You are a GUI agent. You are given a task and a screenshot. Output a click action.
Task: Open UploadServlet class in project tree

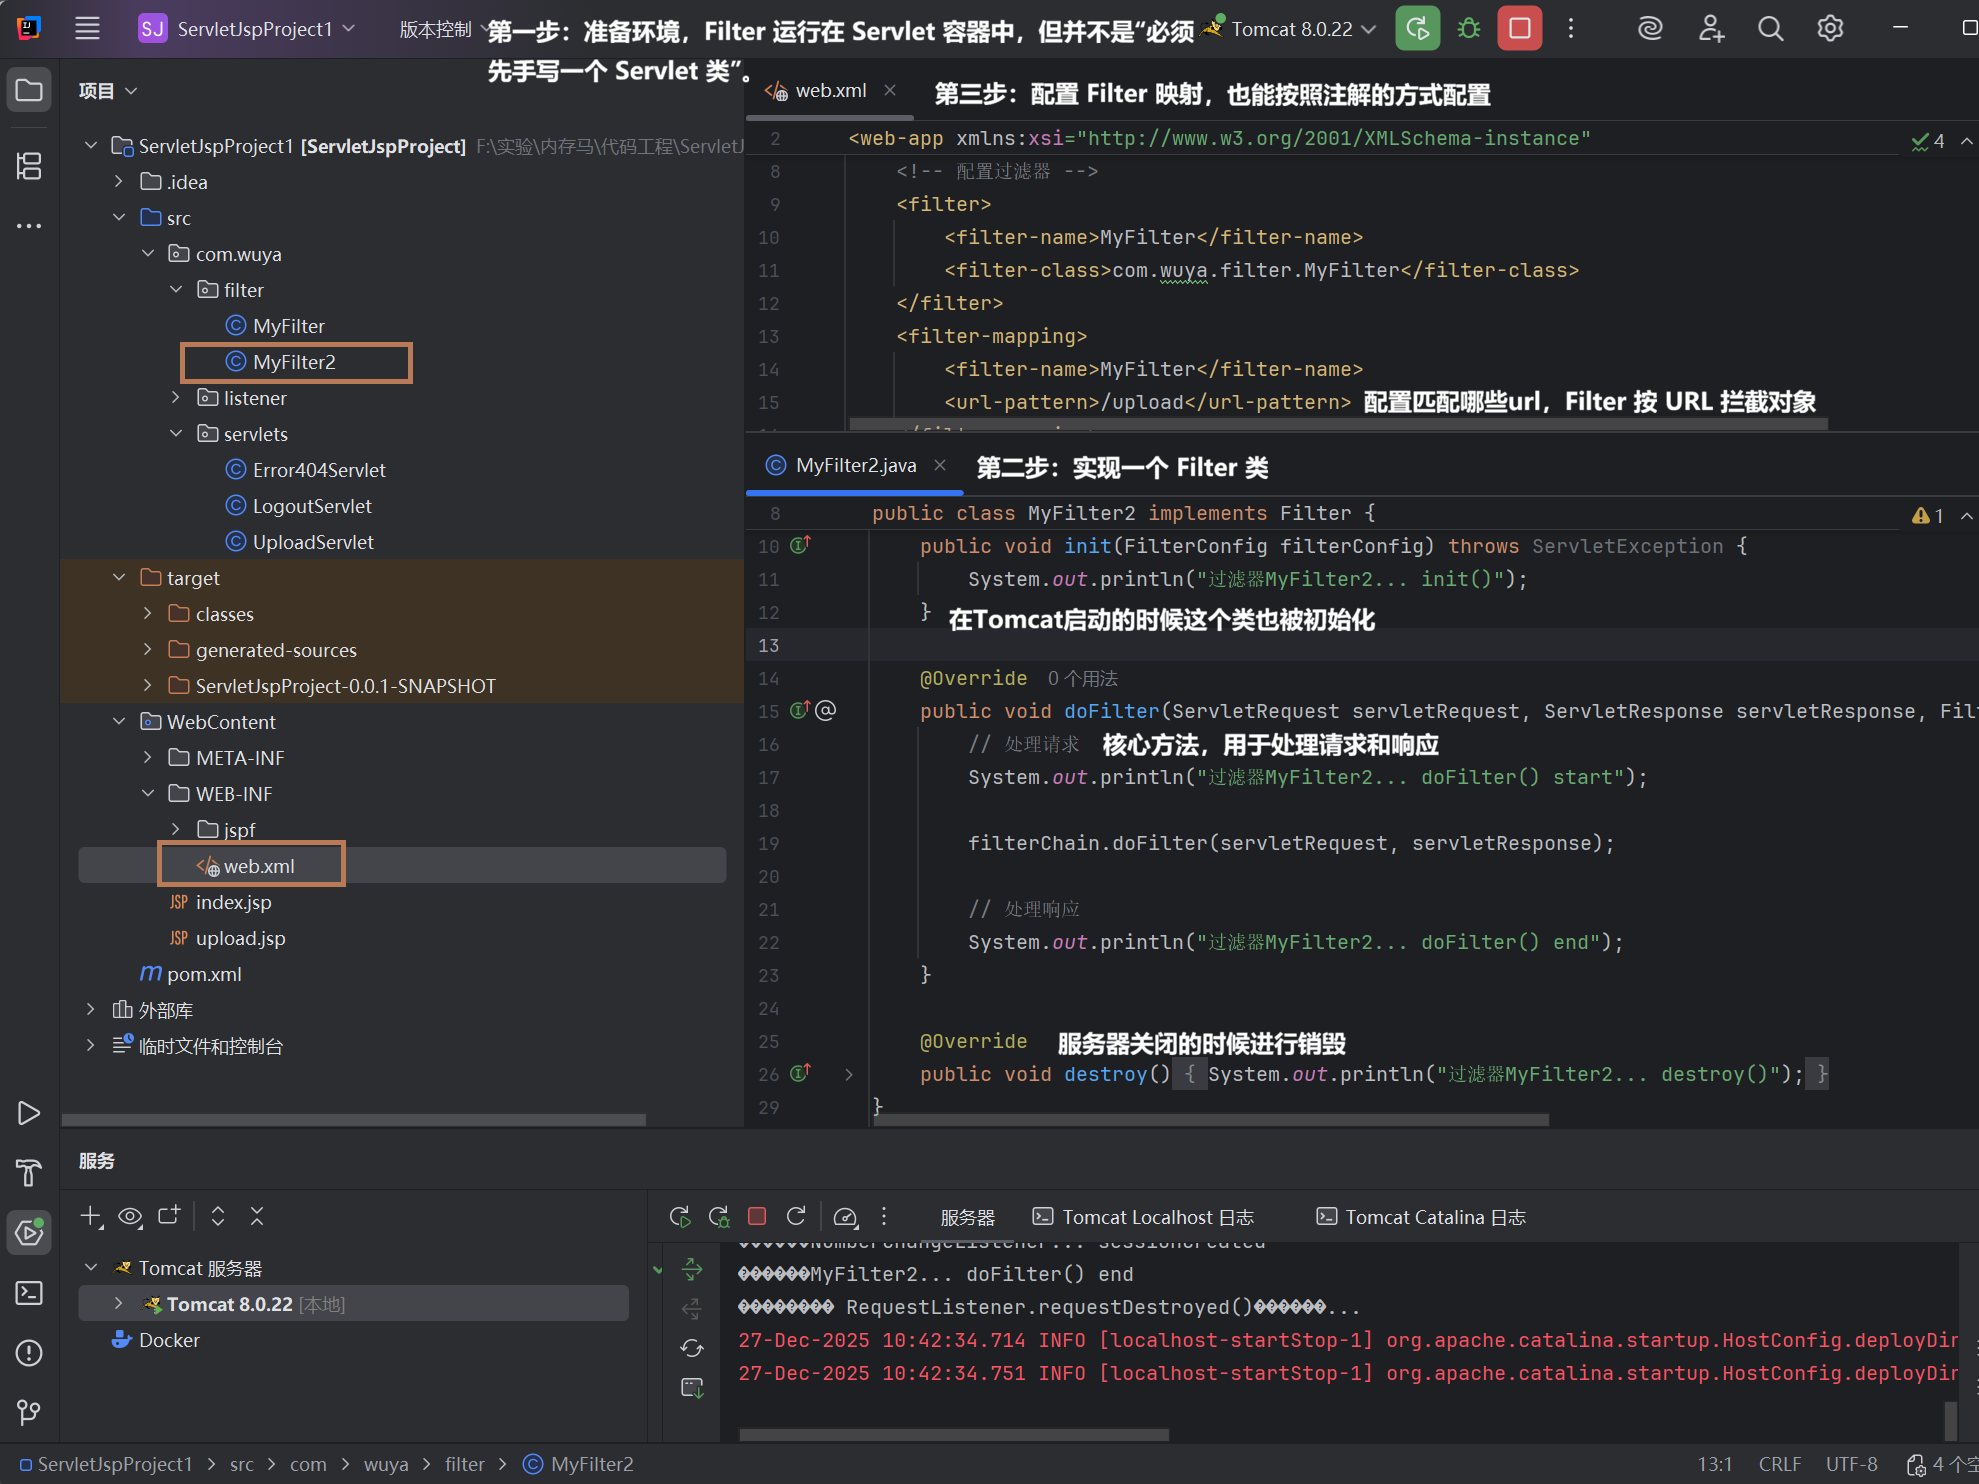tap(312, 542)
